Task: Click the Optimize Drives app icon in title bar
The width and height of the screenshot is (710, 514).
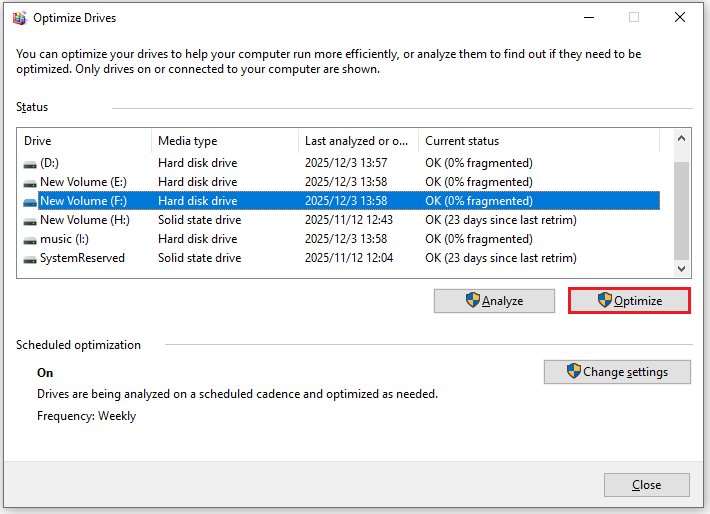Action: coord(19,18)
